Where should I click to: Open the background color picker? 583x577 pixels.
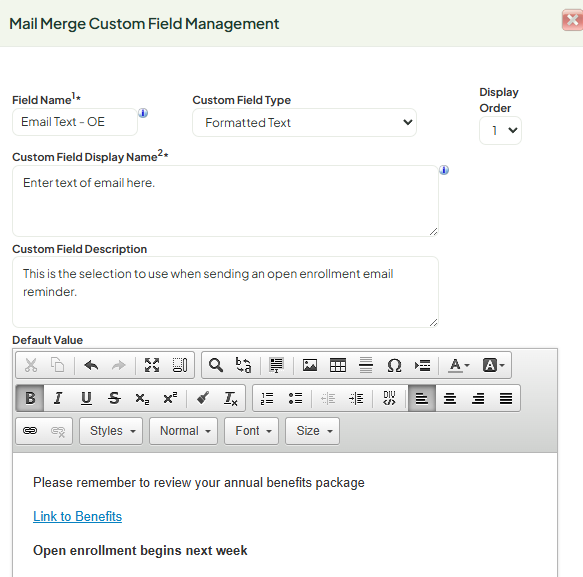pyautogui.click(x=493, y=365)
